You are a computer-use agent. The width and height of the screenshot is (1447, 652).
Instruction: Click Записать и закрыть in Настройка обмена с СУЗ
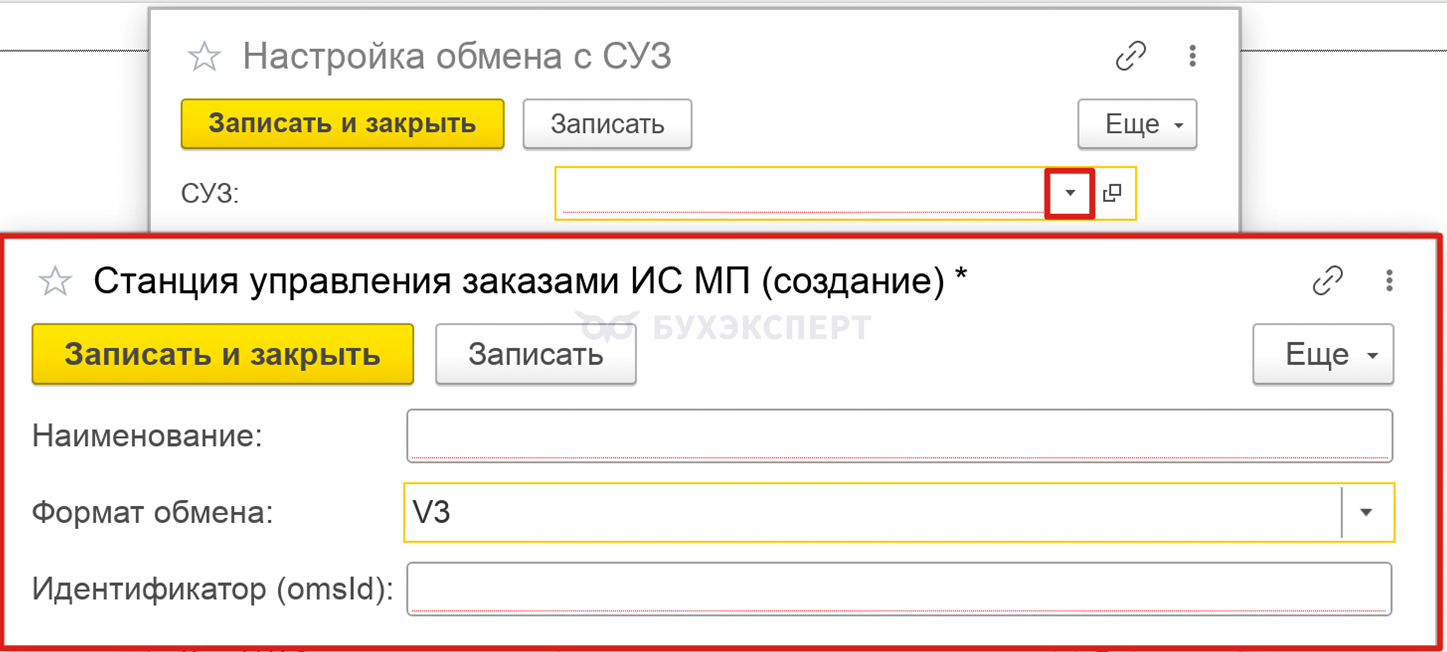342,124
